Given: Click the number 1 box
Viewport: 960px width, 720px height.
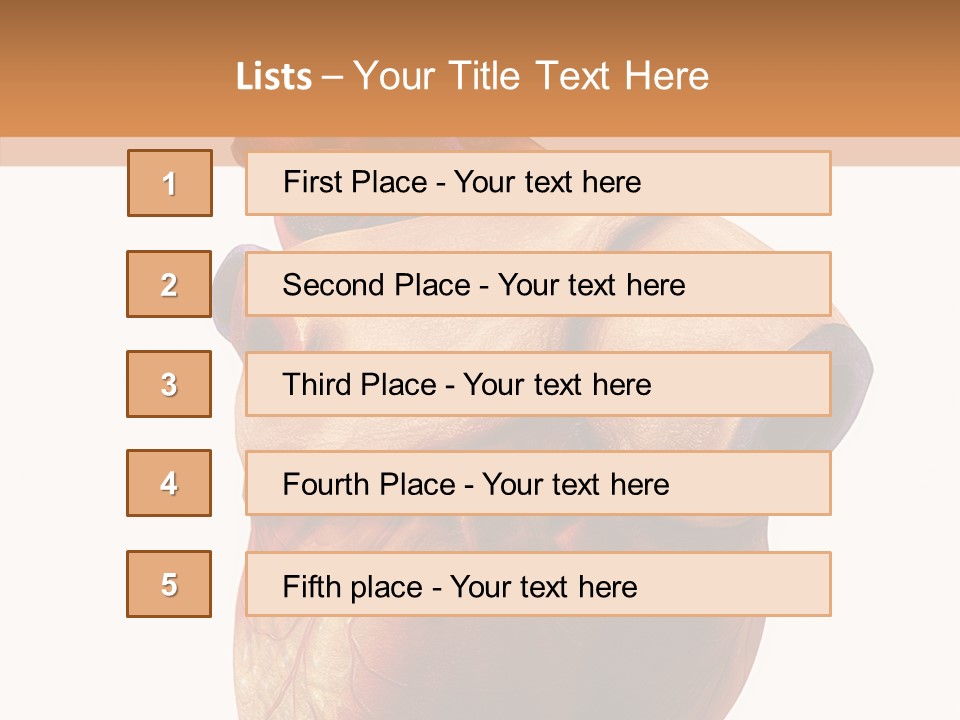Looking at the screenshot, I should point(170,183).
